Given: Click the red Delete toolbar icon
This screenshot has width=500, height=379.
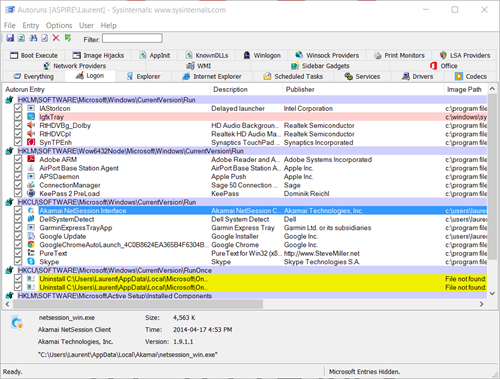Looking at the screenshot, I should [x=56, y=38].
